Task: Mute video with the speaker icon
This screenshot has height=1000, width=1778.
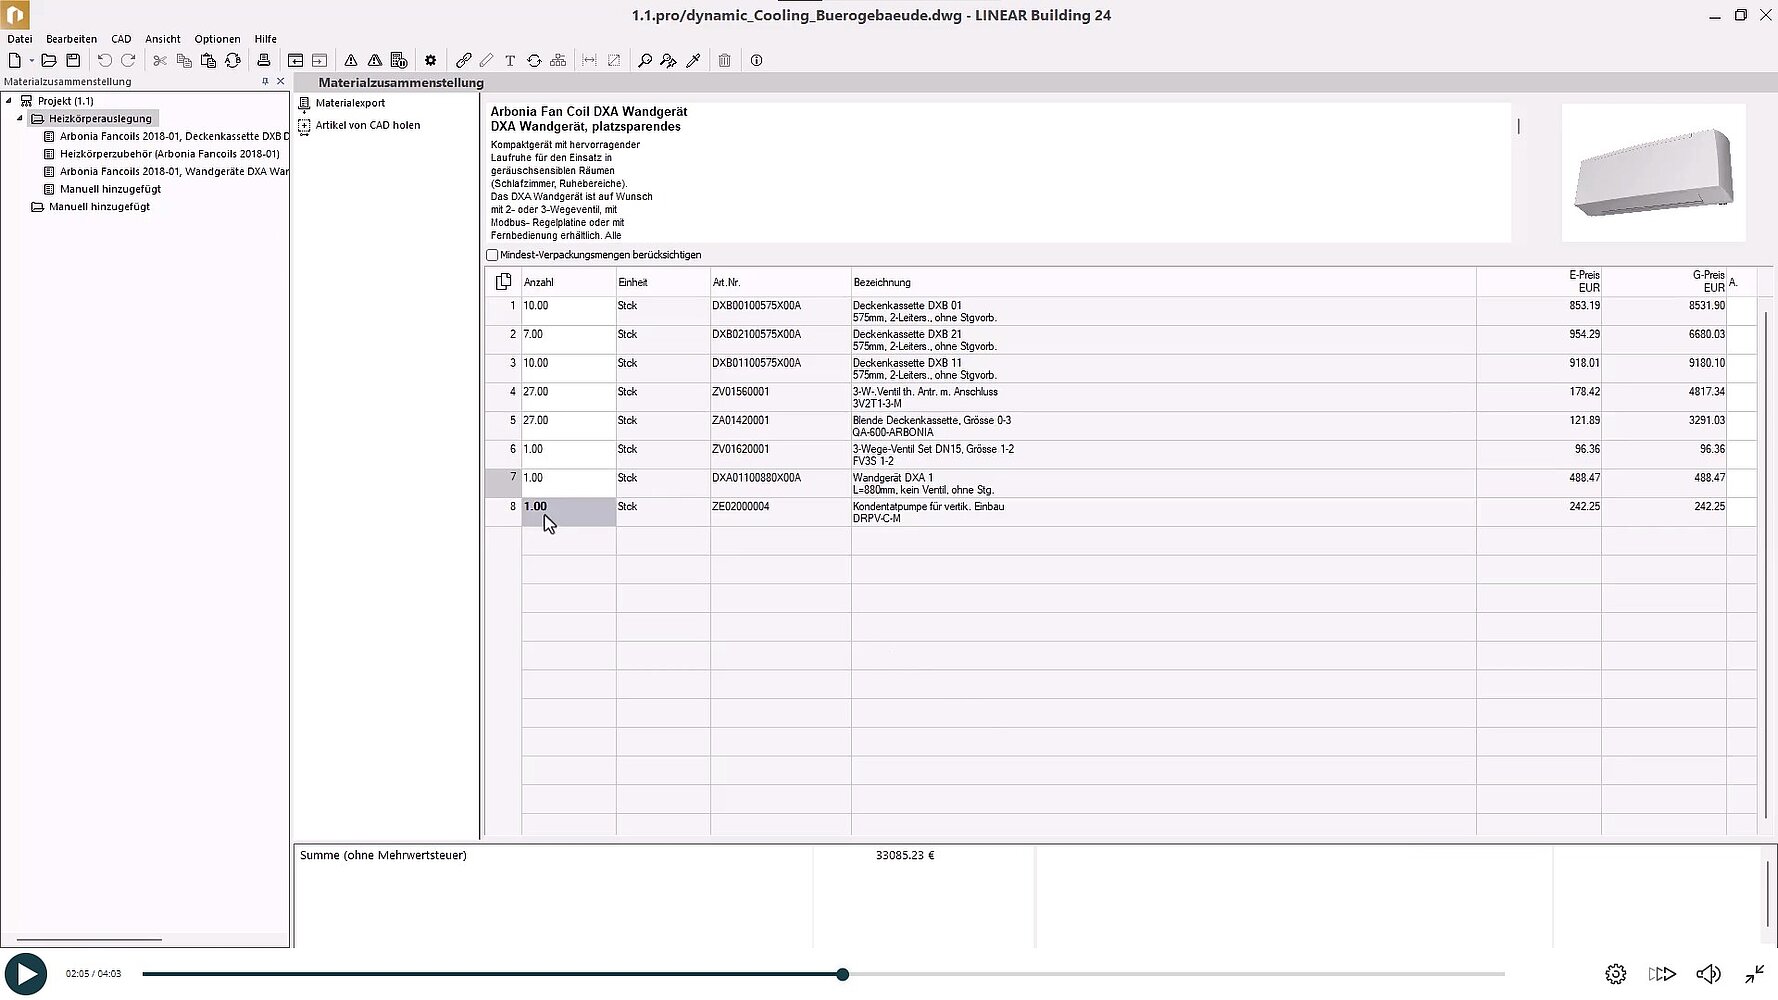Action: coord(1708,974)
